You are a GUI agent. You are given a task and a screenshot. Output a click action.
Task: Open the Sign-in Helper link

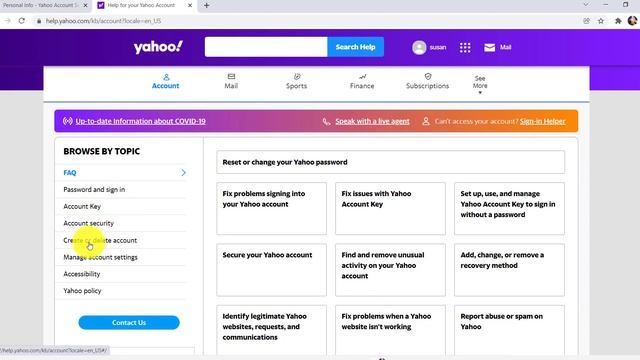click(x=542, y=121)
